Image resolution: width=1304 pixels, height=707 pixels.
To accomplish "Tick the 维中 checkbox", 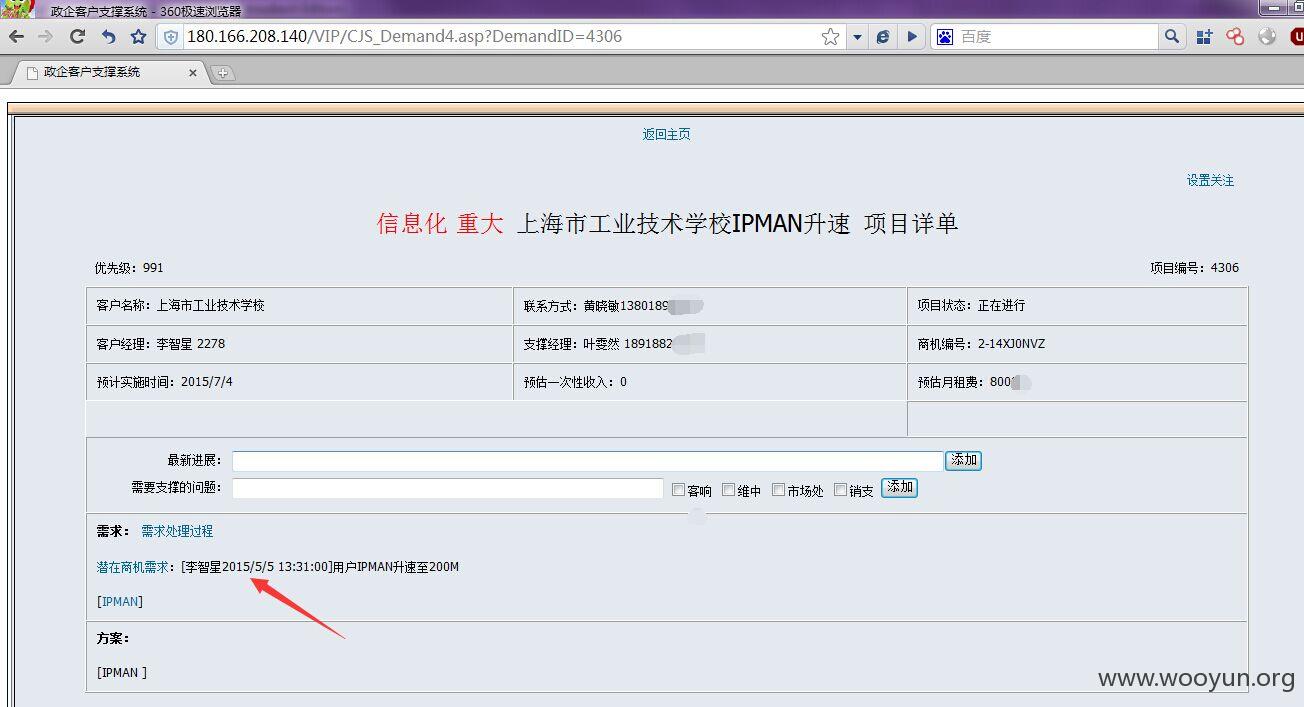I will pos(728,490).
